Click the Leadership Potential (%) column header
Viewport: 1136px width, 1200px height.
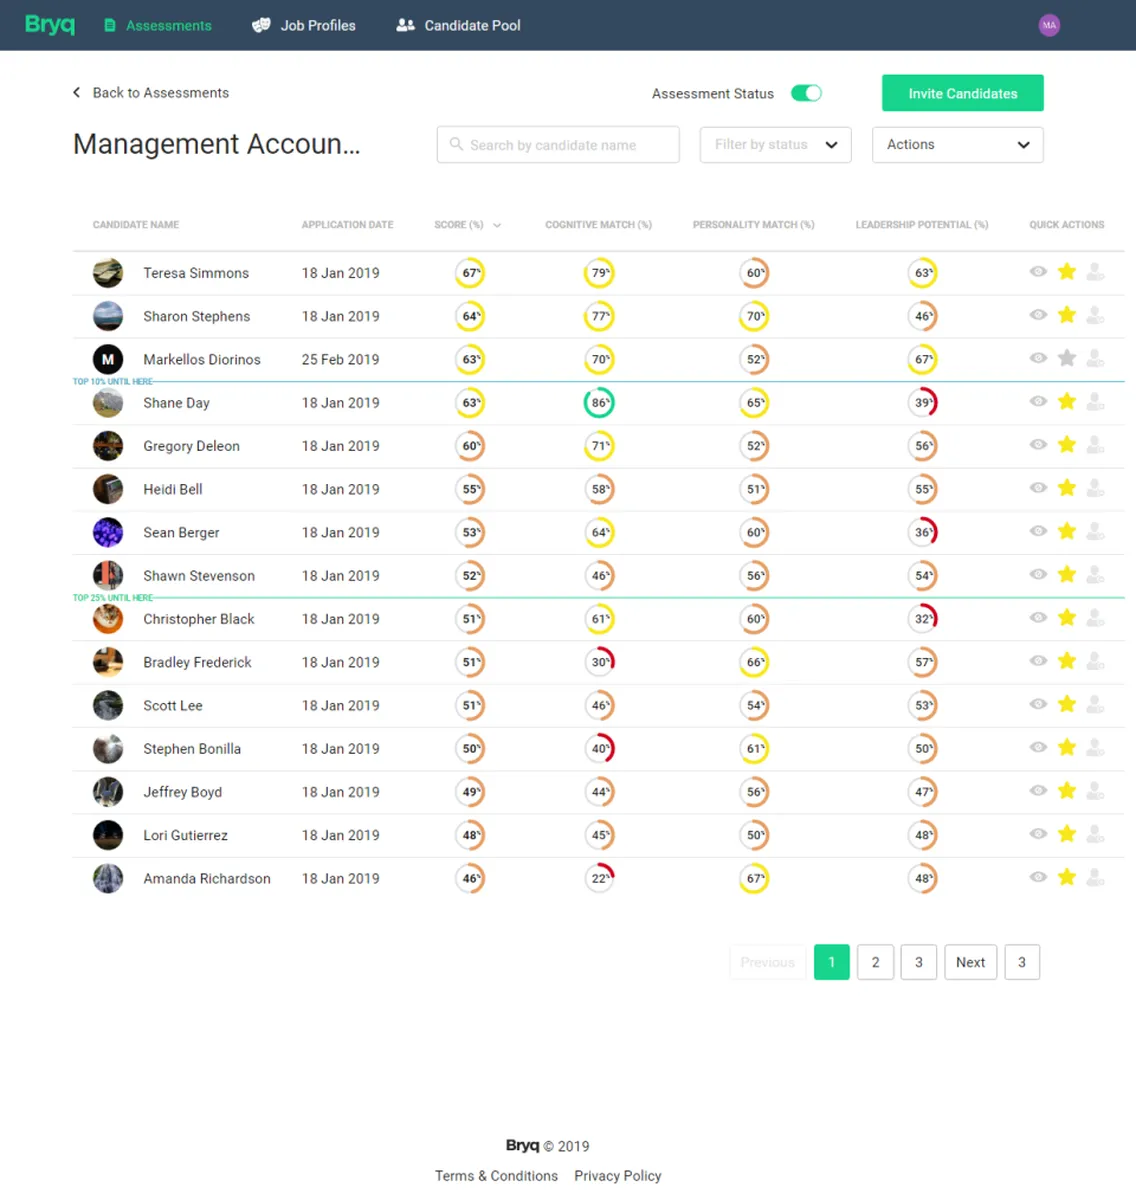(x=922, y=225)
